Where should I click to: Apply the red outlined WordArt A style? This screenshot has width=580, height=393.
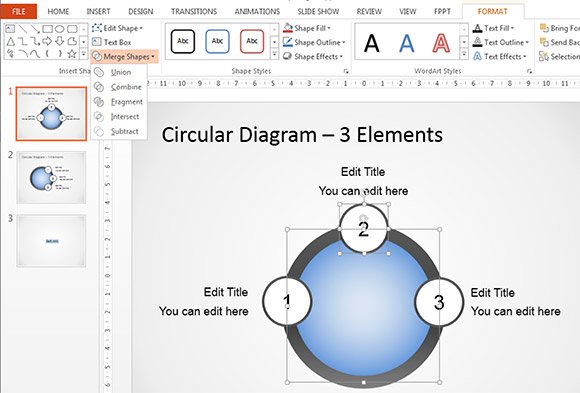point(441,43)
